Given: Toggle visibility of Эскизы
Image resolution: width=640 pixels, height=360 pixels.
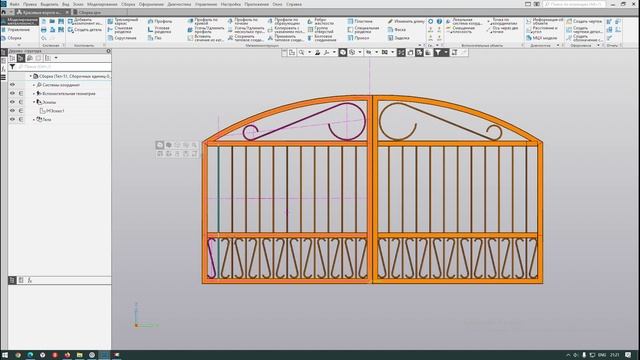Looking at the screenshot, I should tap(12, 102).
